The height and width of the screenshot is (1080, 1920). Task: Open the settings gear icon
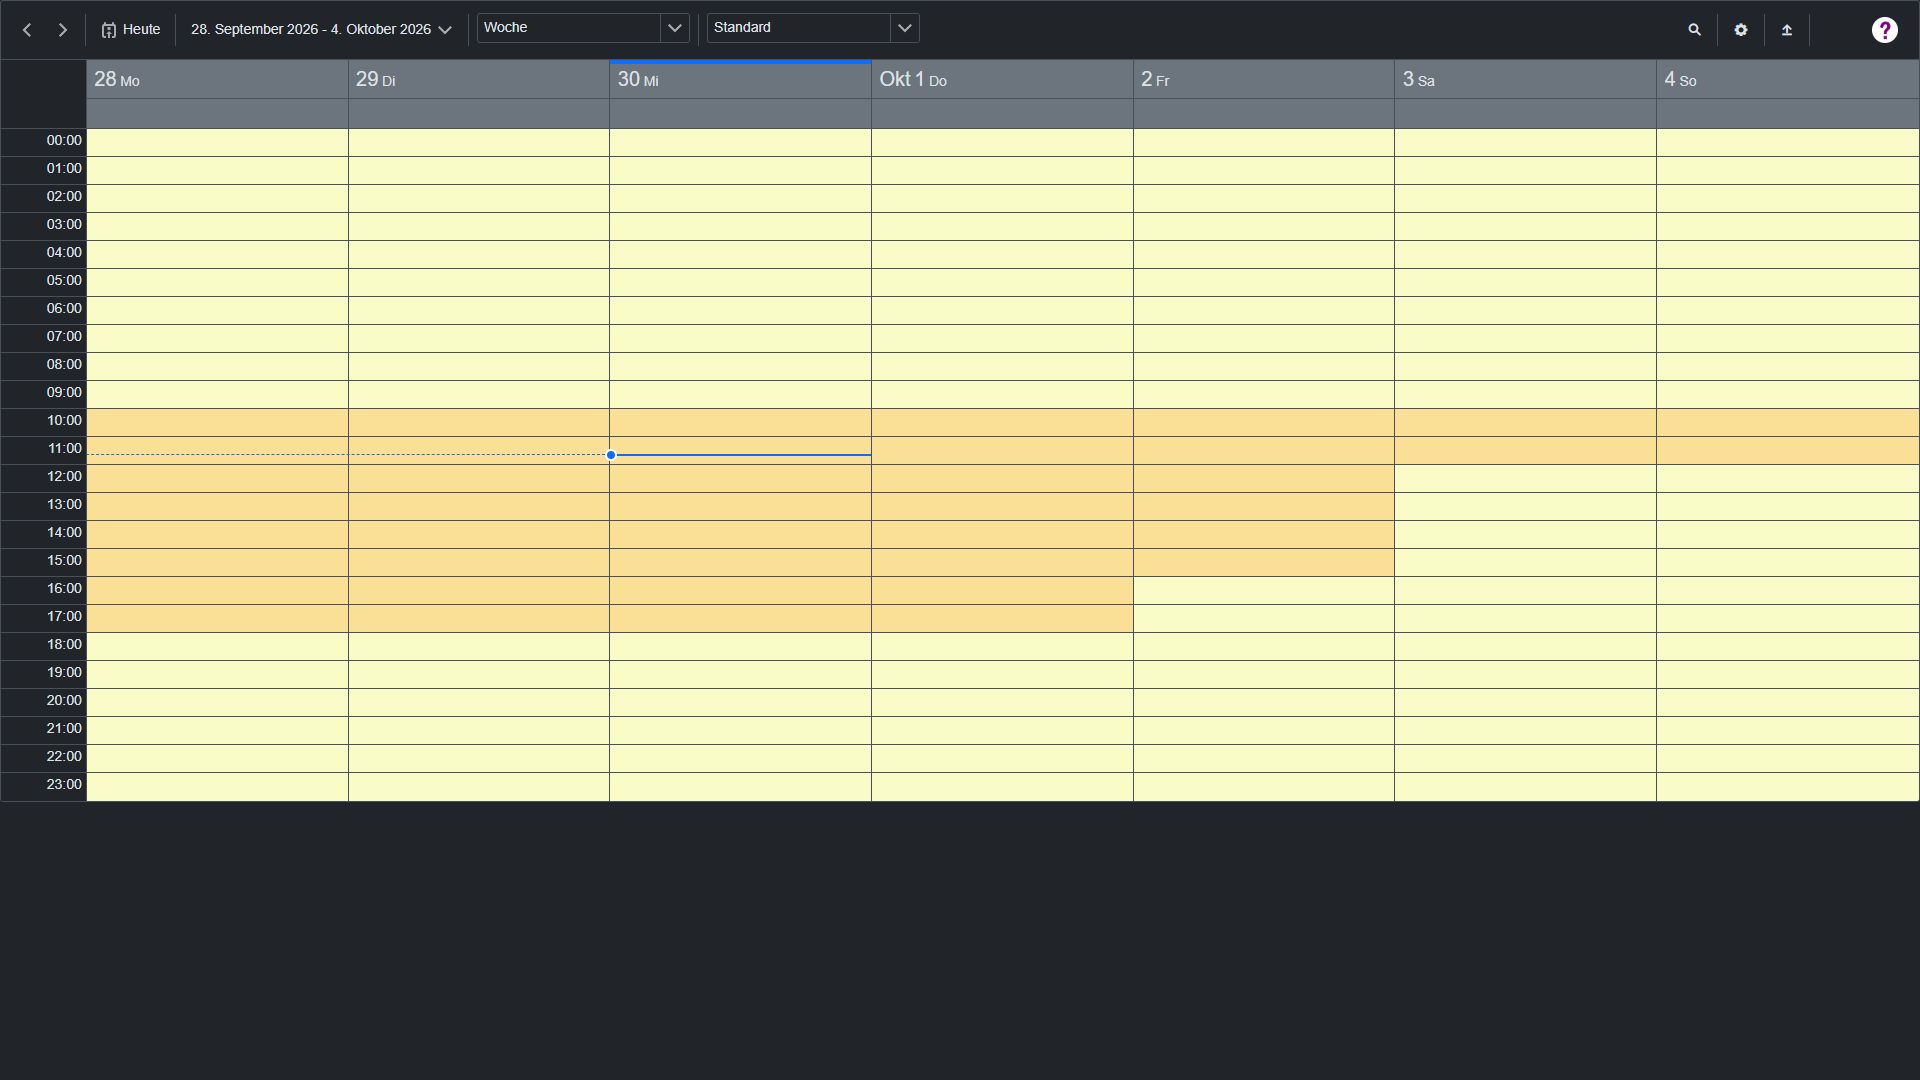tap(1741, 30)
